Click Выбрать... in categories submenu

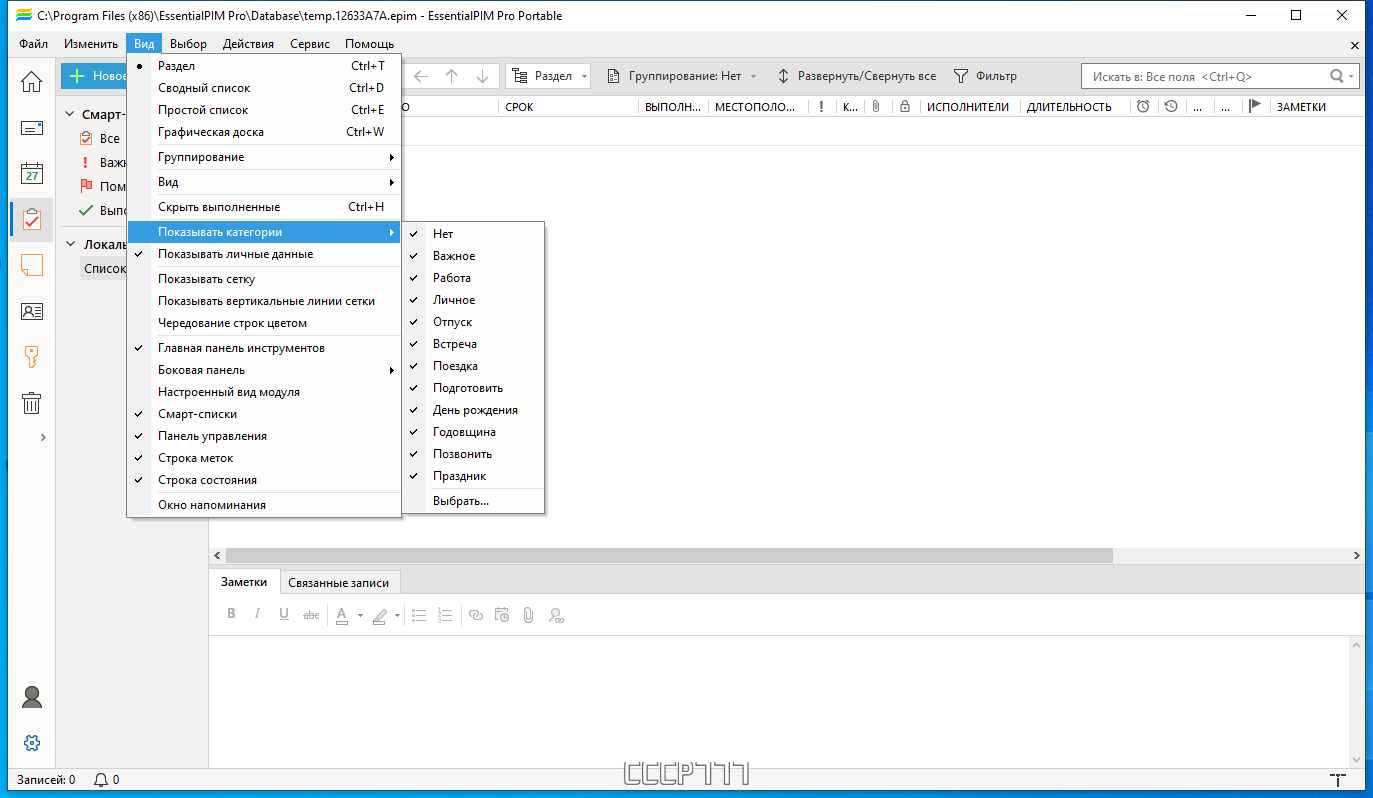[474, 501]
